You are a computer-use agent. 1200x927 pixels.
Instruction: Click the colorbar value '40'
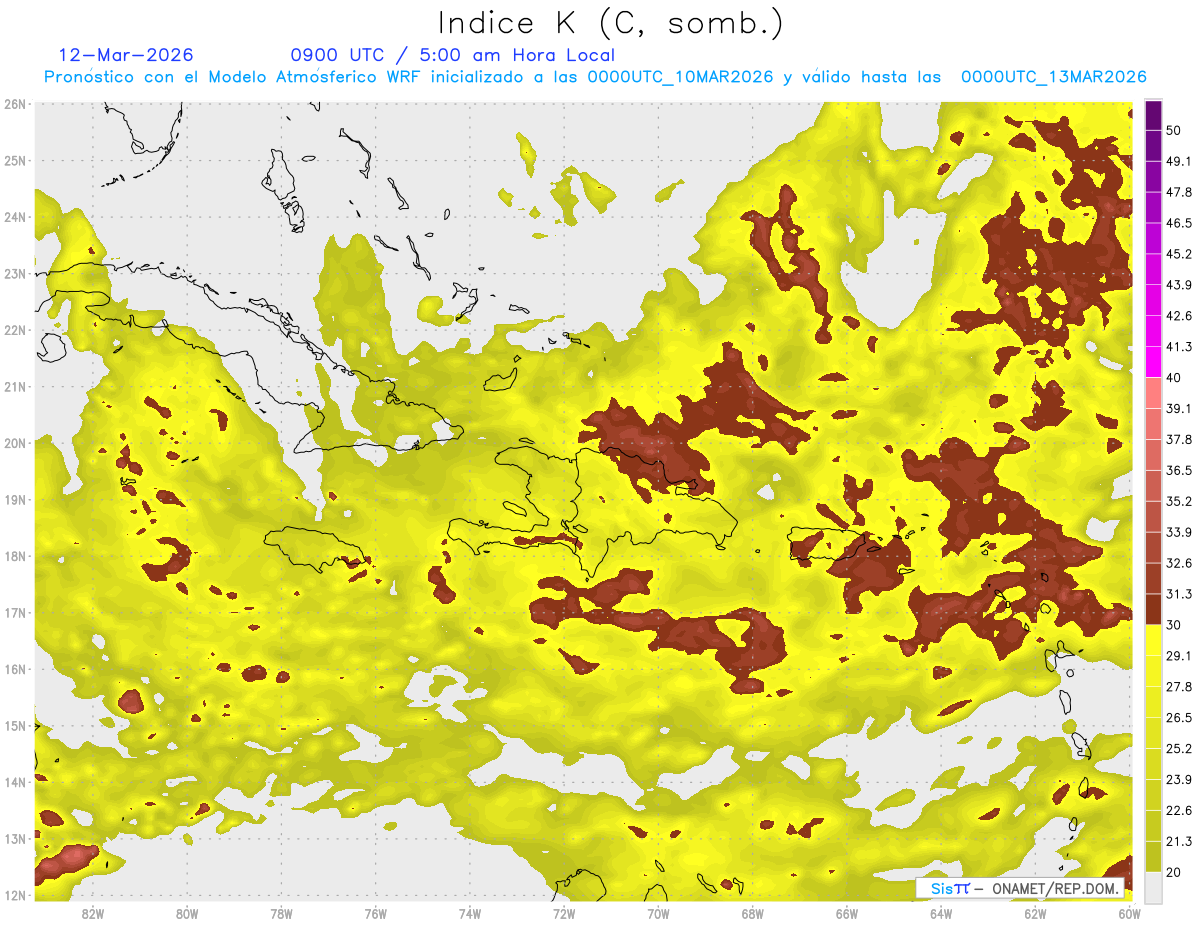coord(1175,377)
